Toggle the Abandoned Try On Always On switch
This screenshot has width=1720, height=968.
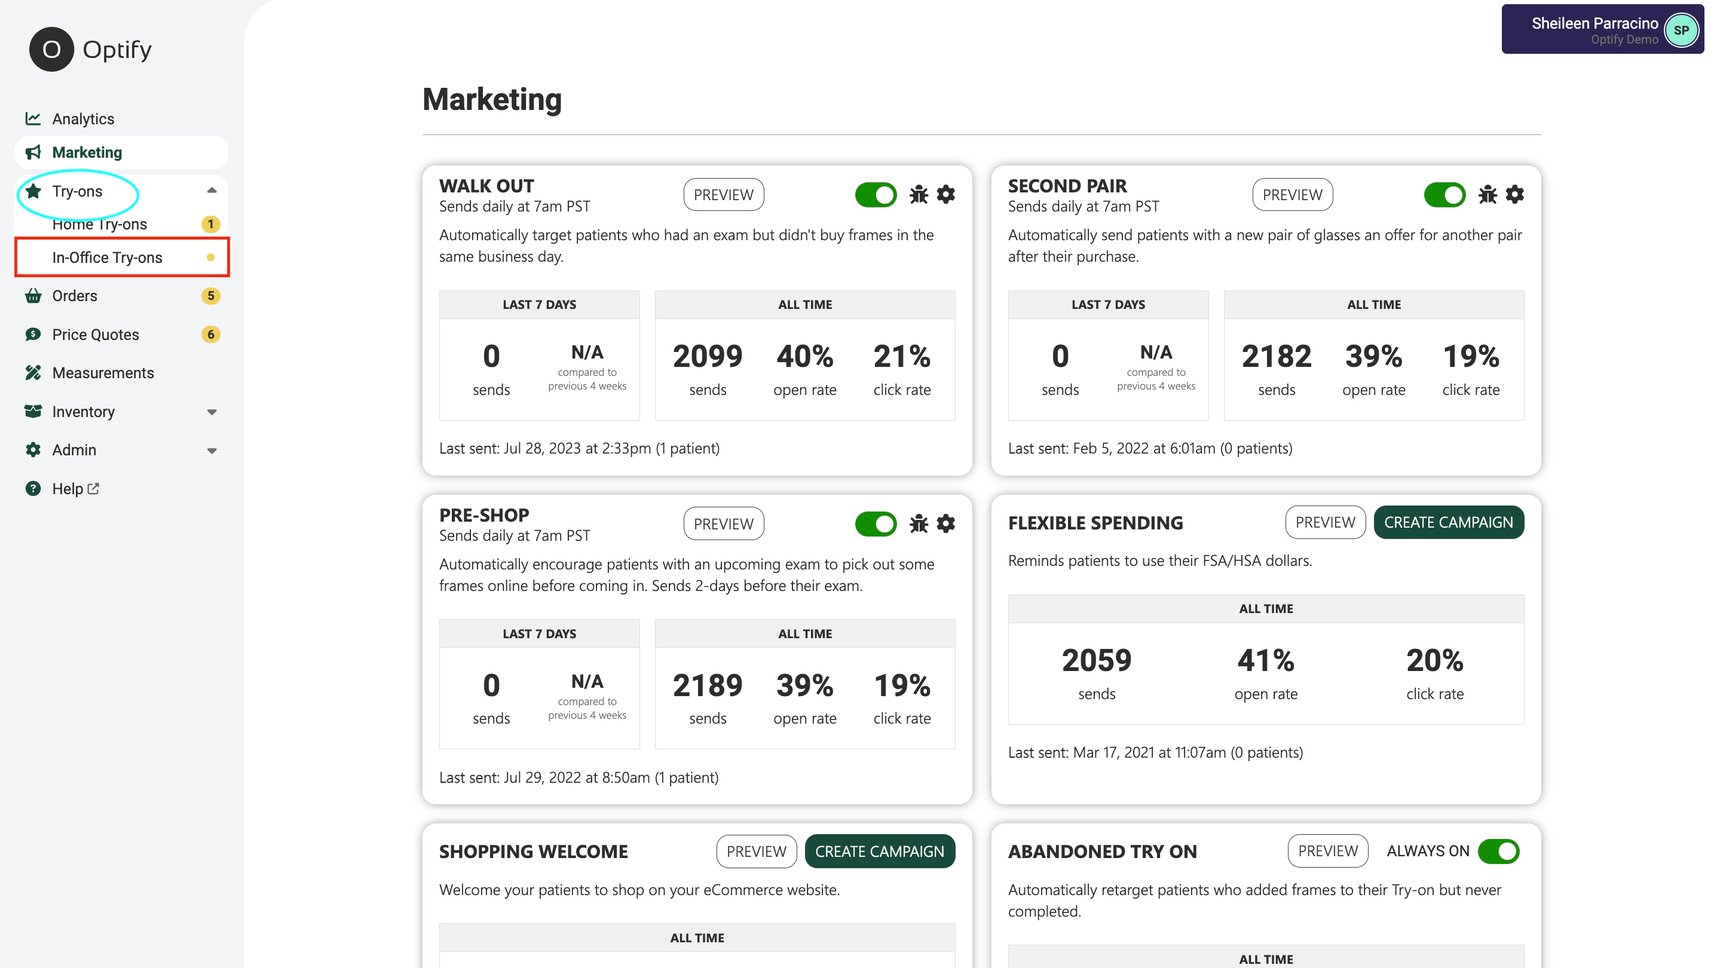[x=1498, y=852]
